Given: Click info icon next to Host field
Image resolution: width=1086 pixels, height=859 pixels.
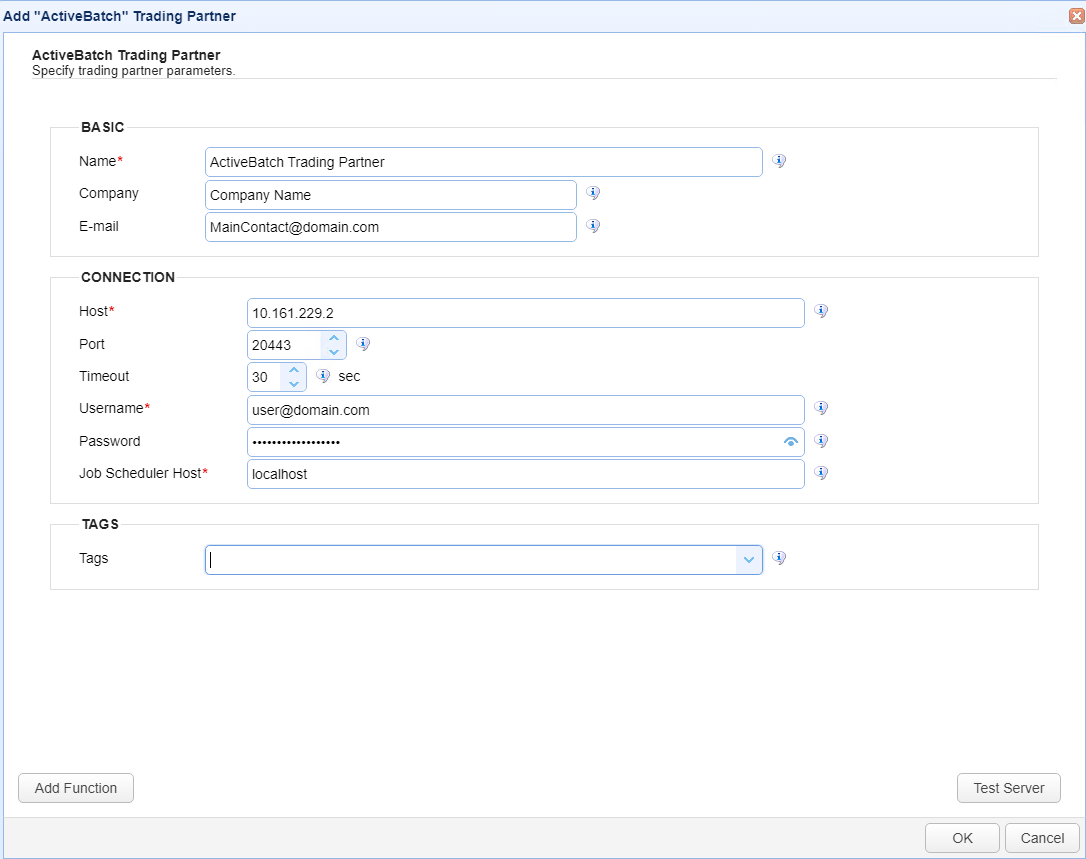Looking at the screenshot, I should click(821, 310).
